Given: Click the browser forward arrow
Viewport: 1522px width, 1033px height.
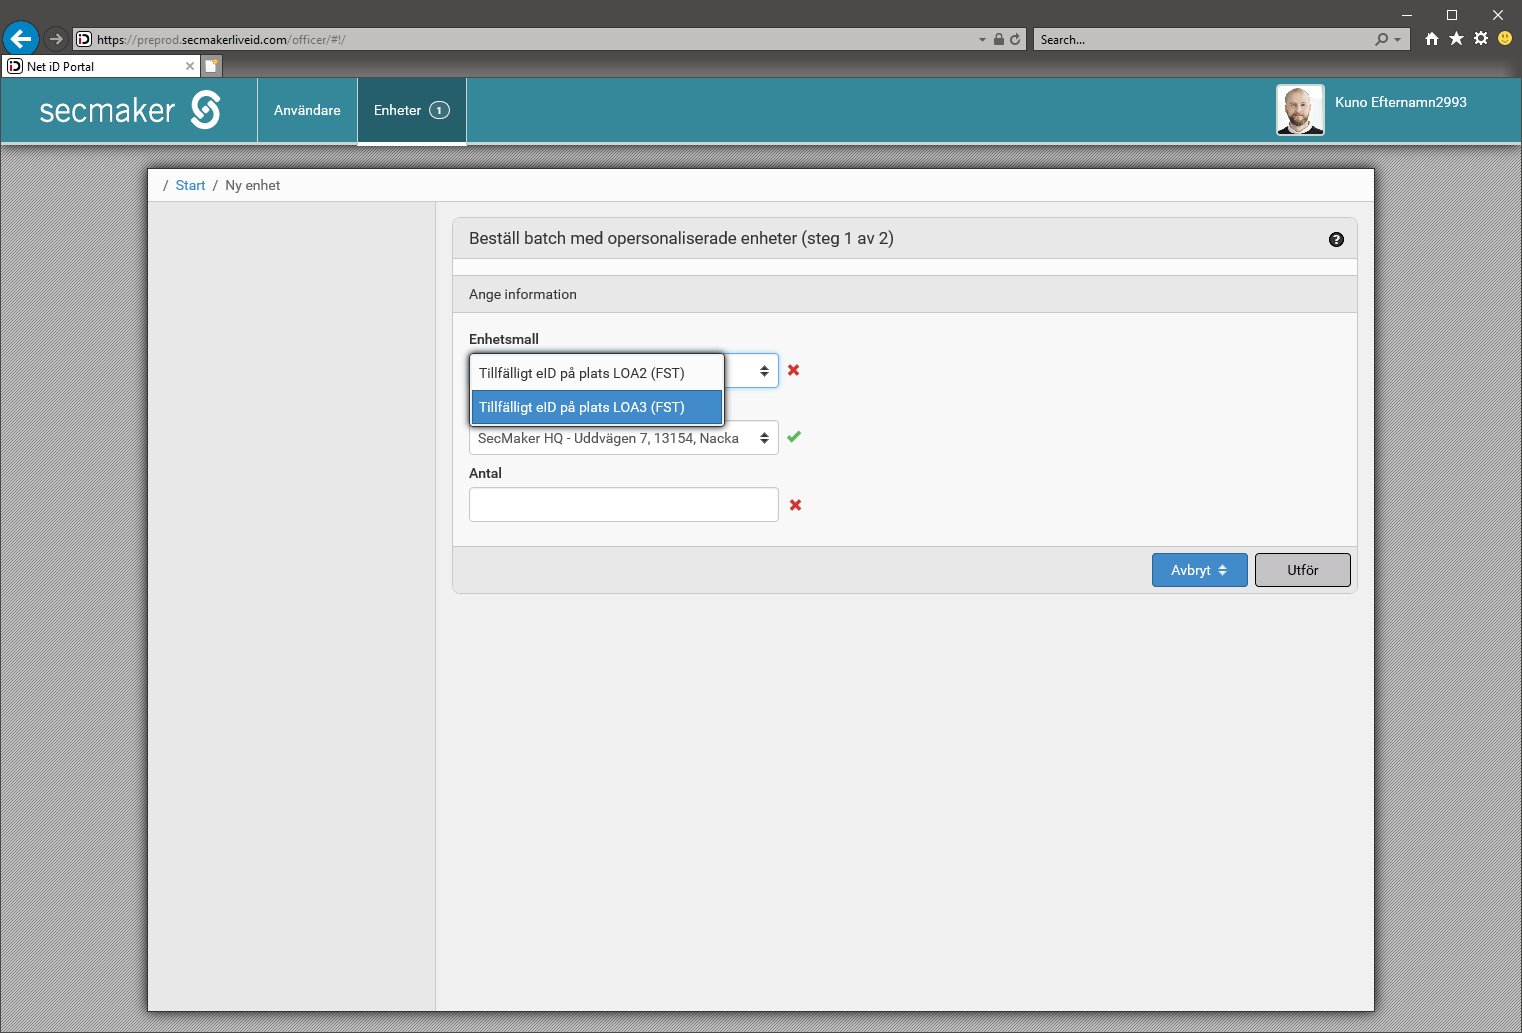Looking at the screenshot, I should [x=56, y=39].
